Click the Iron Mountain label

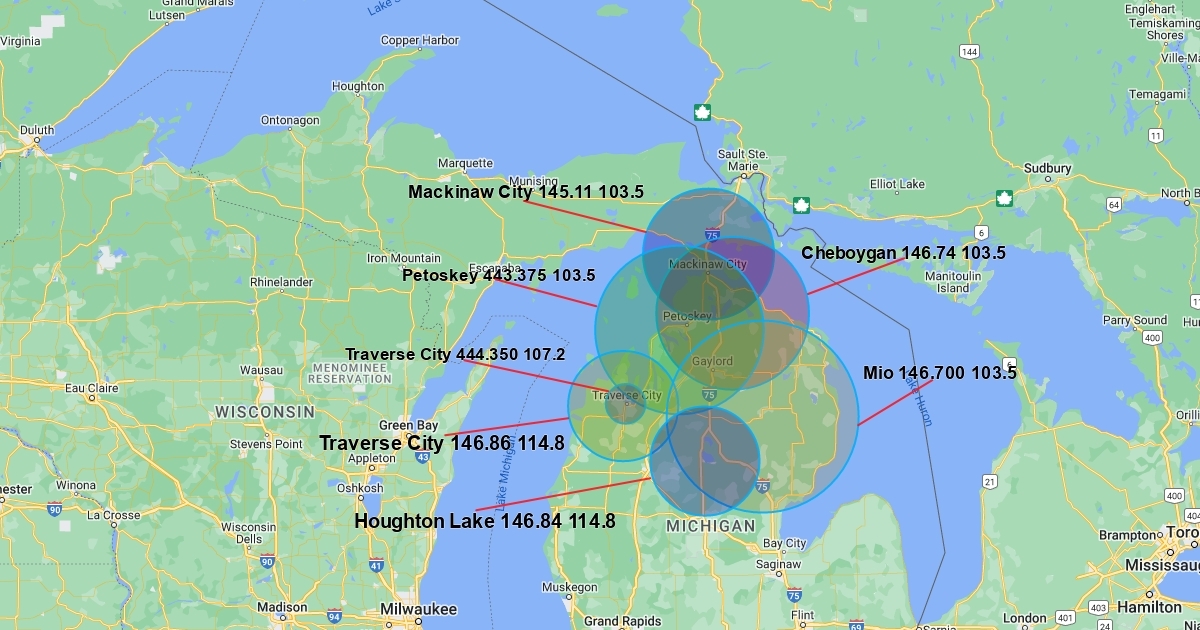pyautogui.click(x=404, y=258)
